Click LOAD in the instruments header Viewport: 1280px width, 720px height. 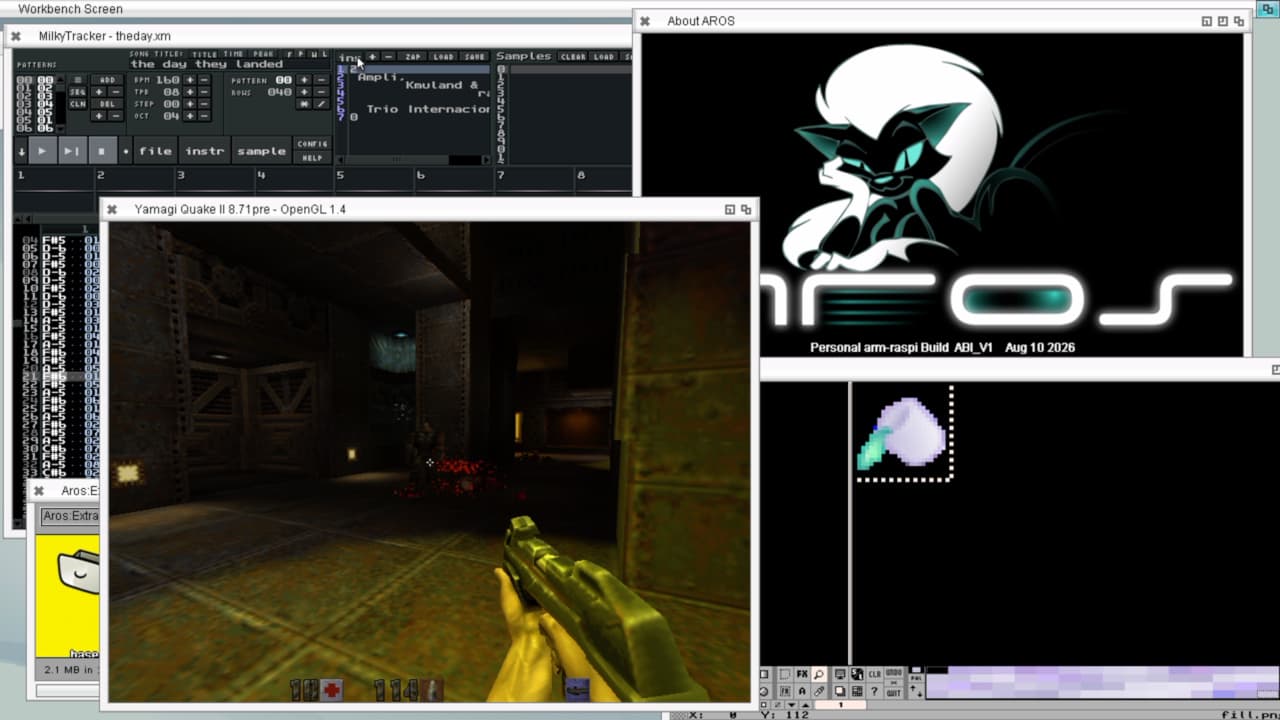(x=443, y=57)
